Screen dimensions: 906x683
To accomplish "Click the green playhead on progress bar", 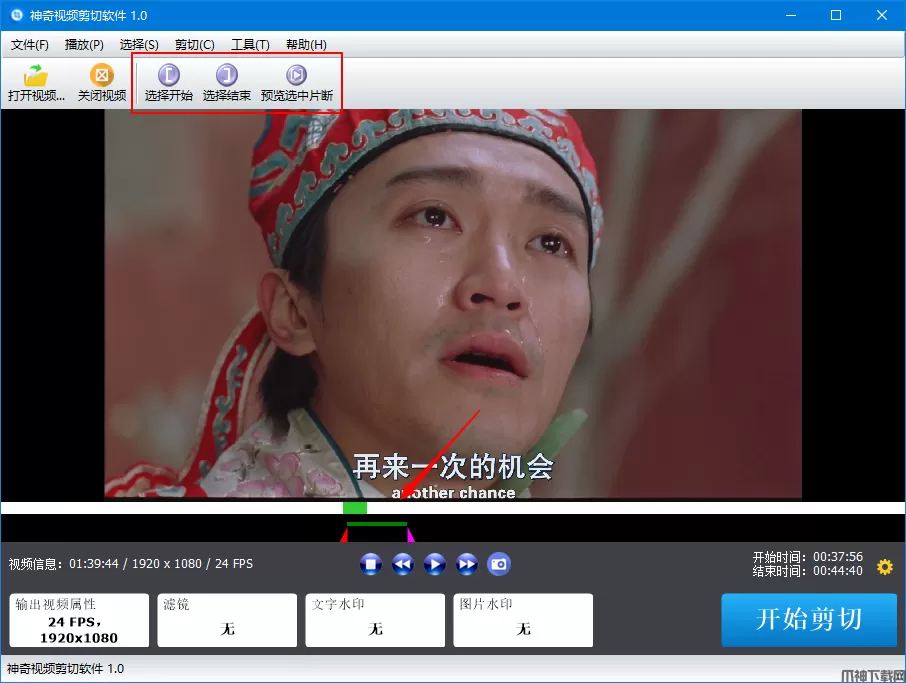I will tap(355, 508).
